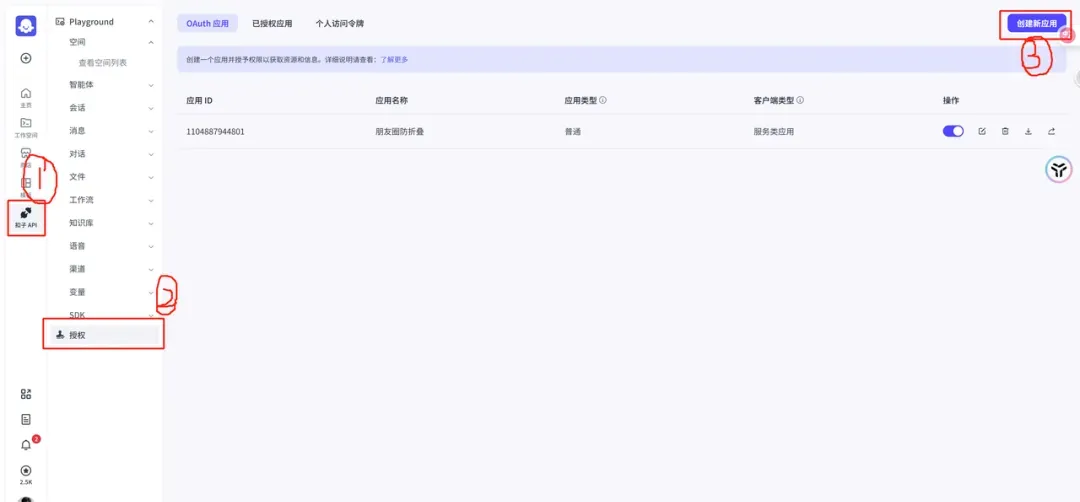This screenshot has width=1080, height=502.
Task: Click the plus create icon in left rail
Action: pyautogui.click(x=26, y=58)
